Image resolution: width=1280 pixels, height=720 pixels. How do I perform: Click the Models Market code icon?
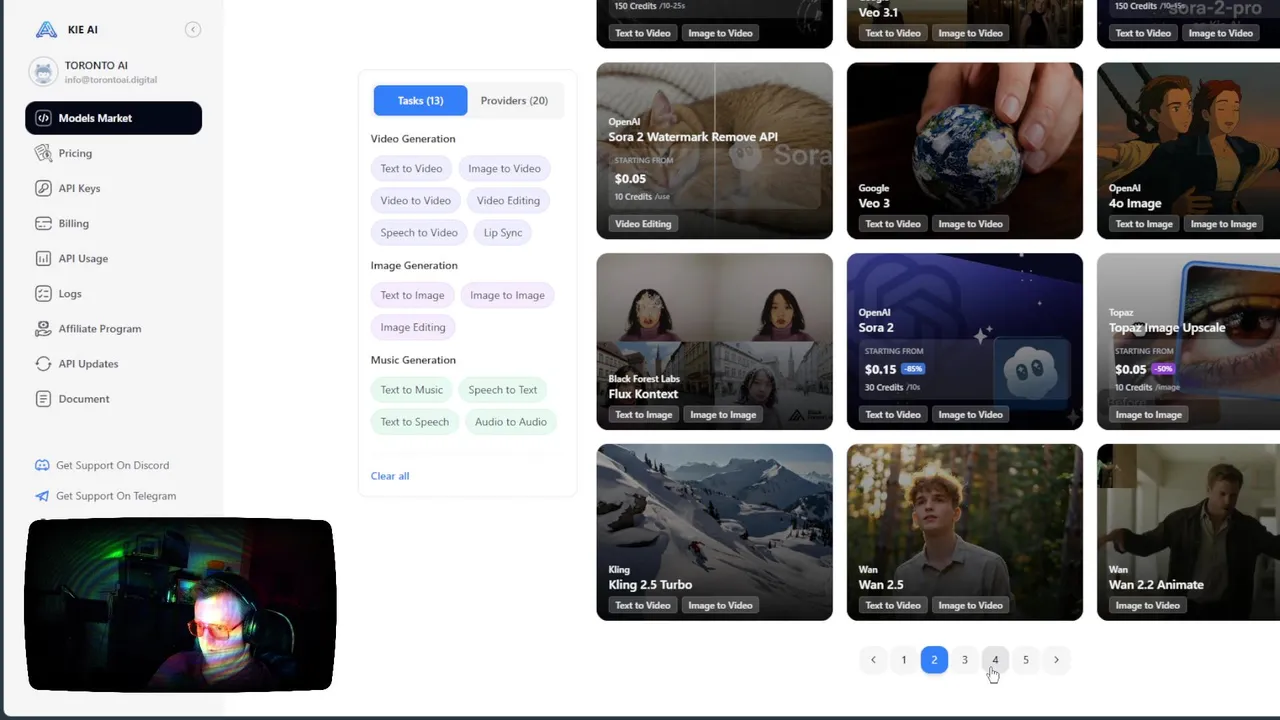[x=43, y=118]
